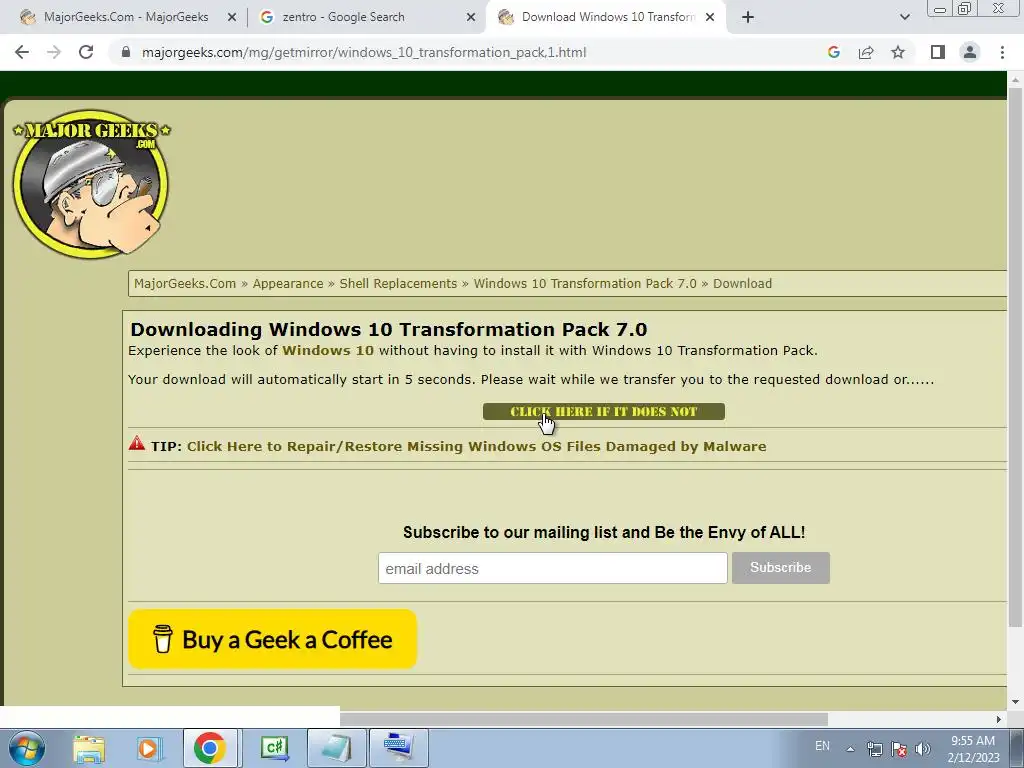
Task: Open the Action Center flag icon
Action: pyautogui.click(x=899, y=749)
